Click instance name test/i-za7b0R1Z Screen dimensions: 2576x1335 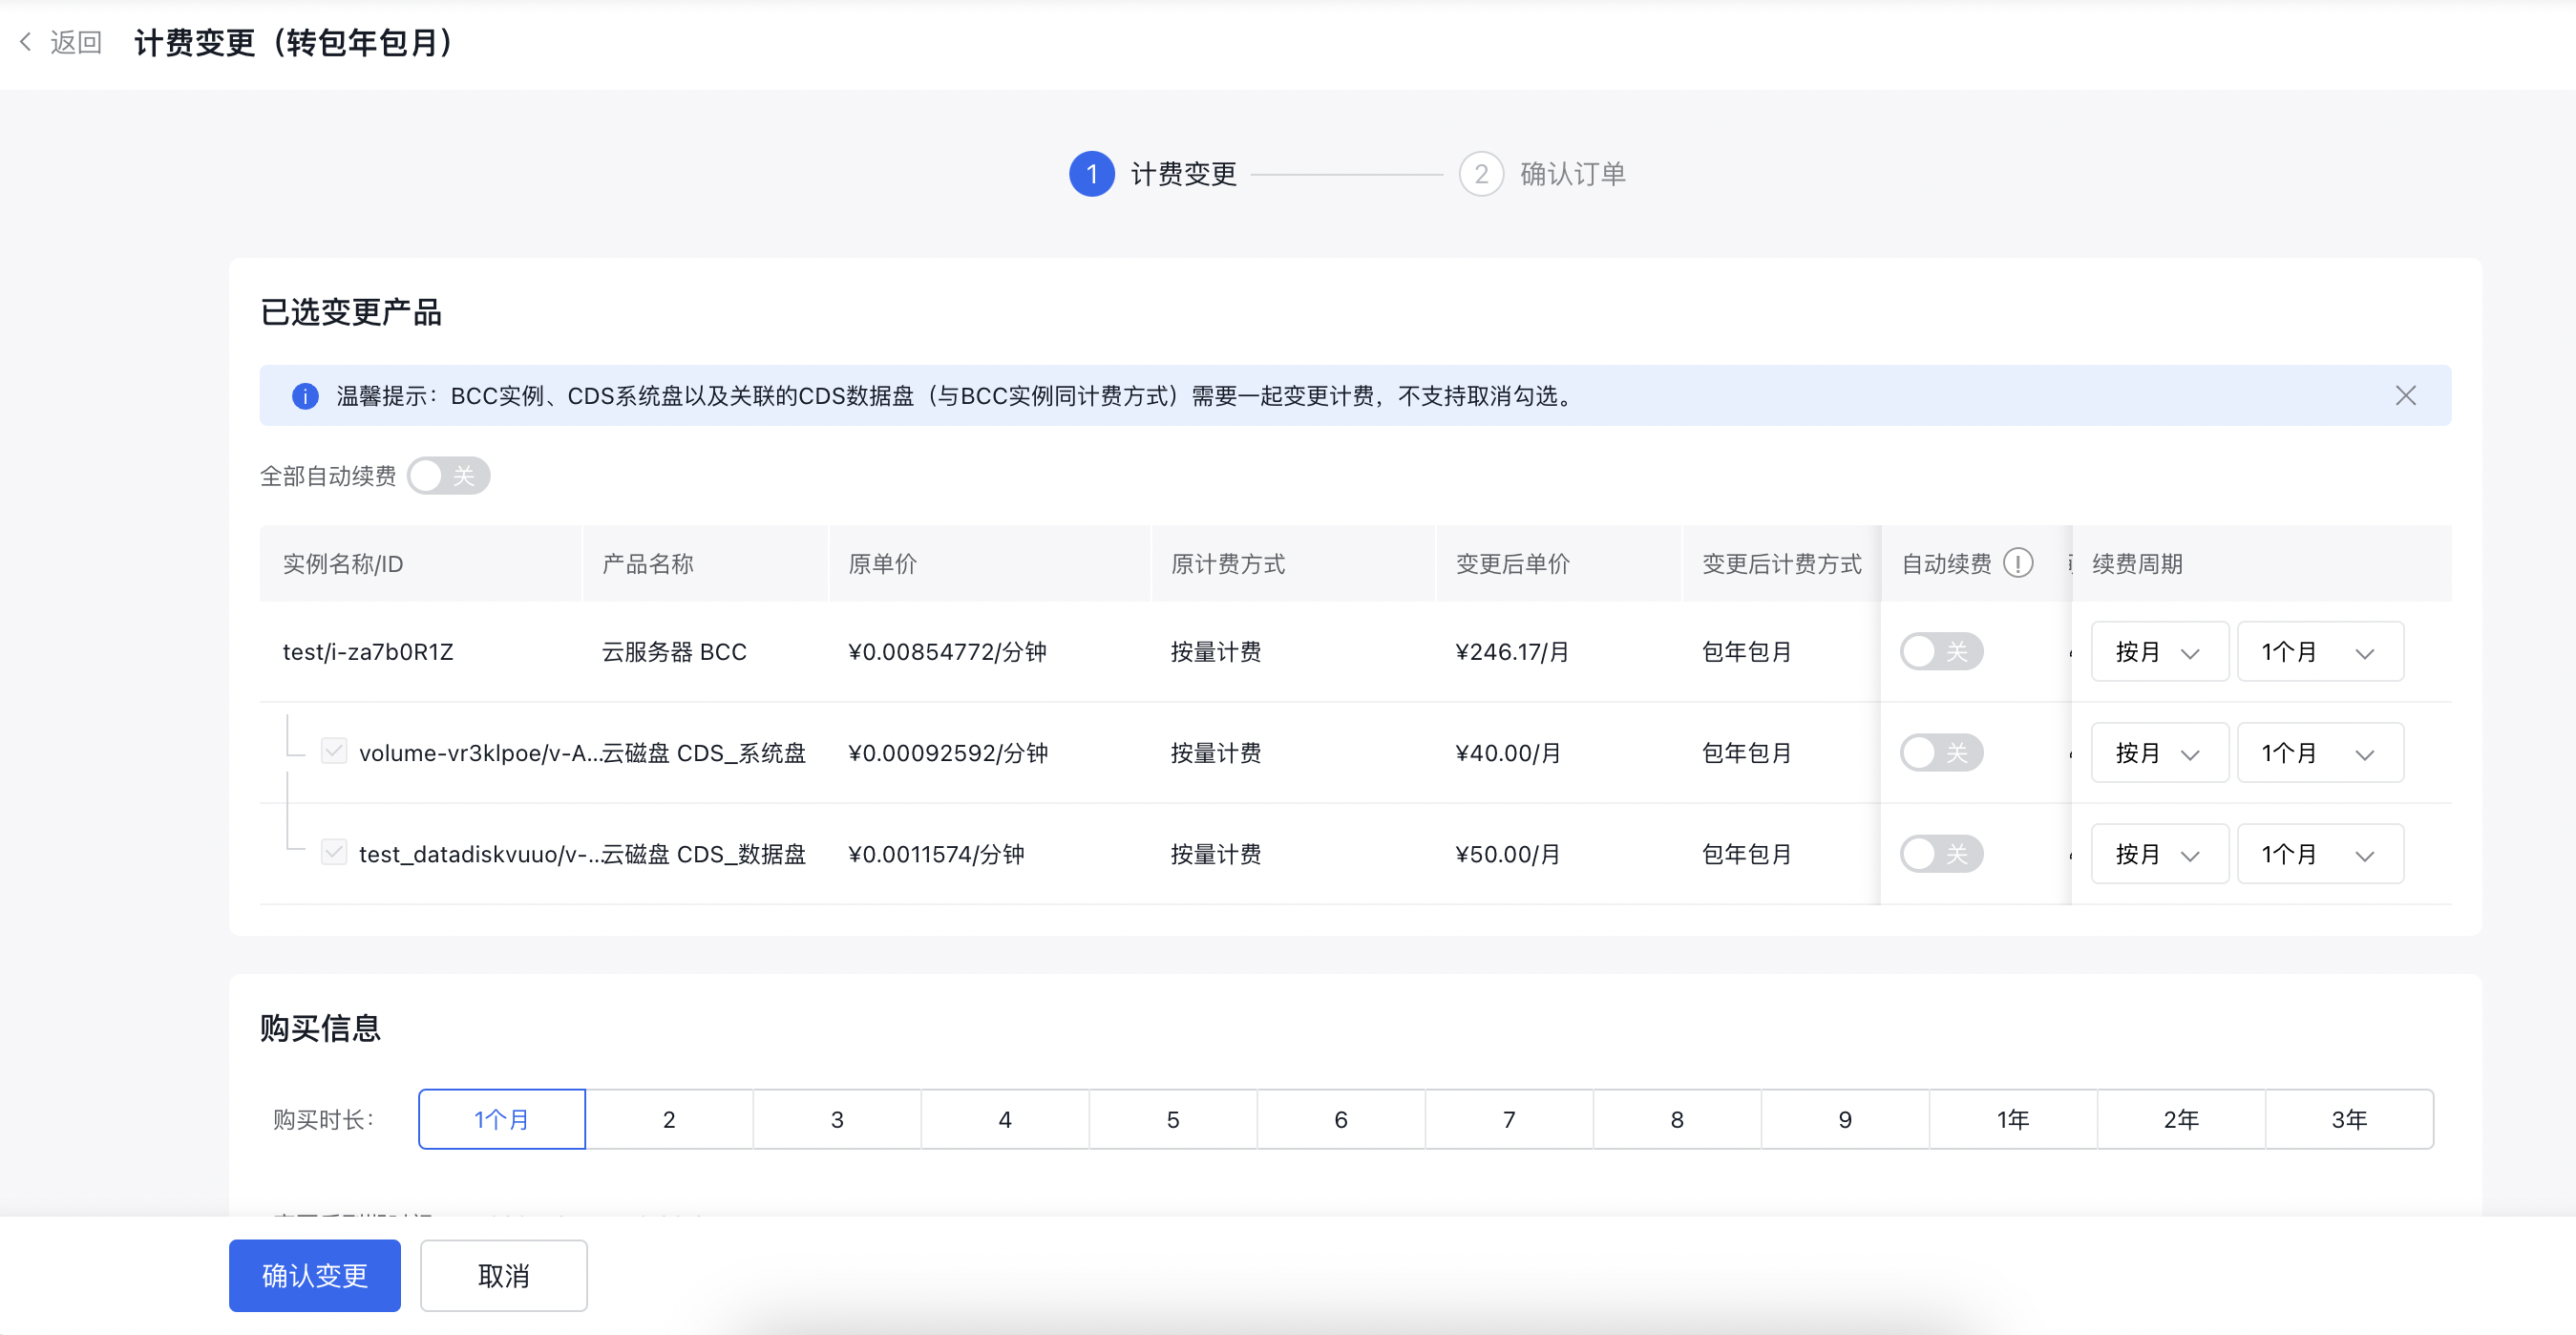point(368,652)
